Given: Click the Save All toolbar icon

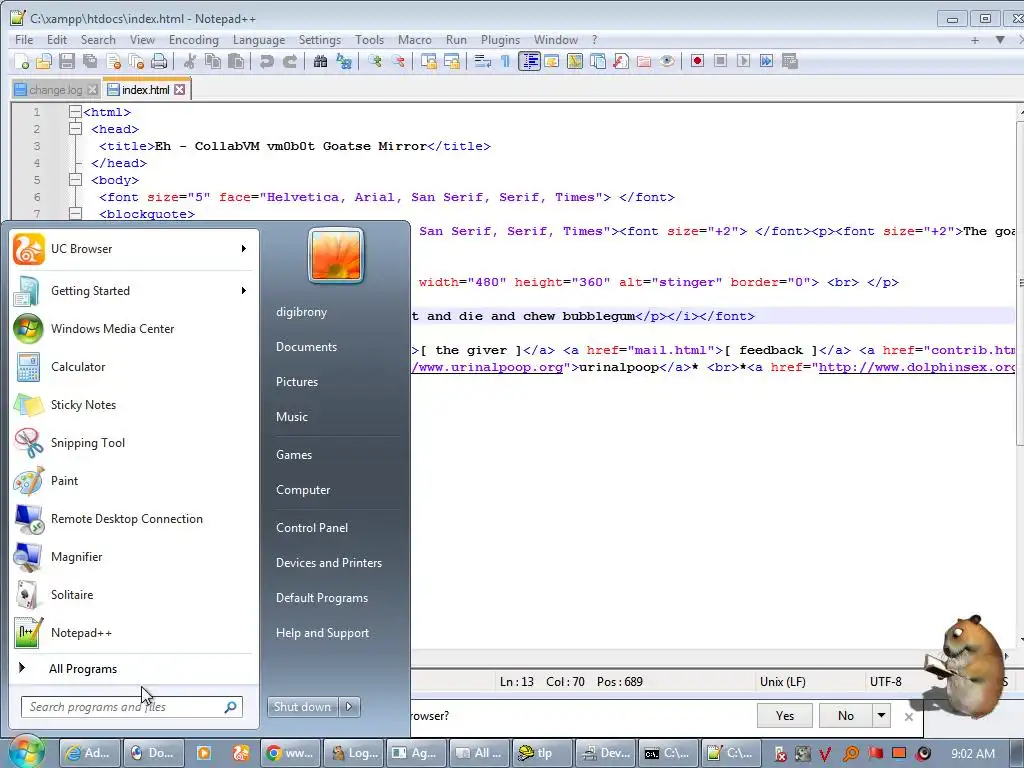Looking at the screenshot, I should point(89,61).
